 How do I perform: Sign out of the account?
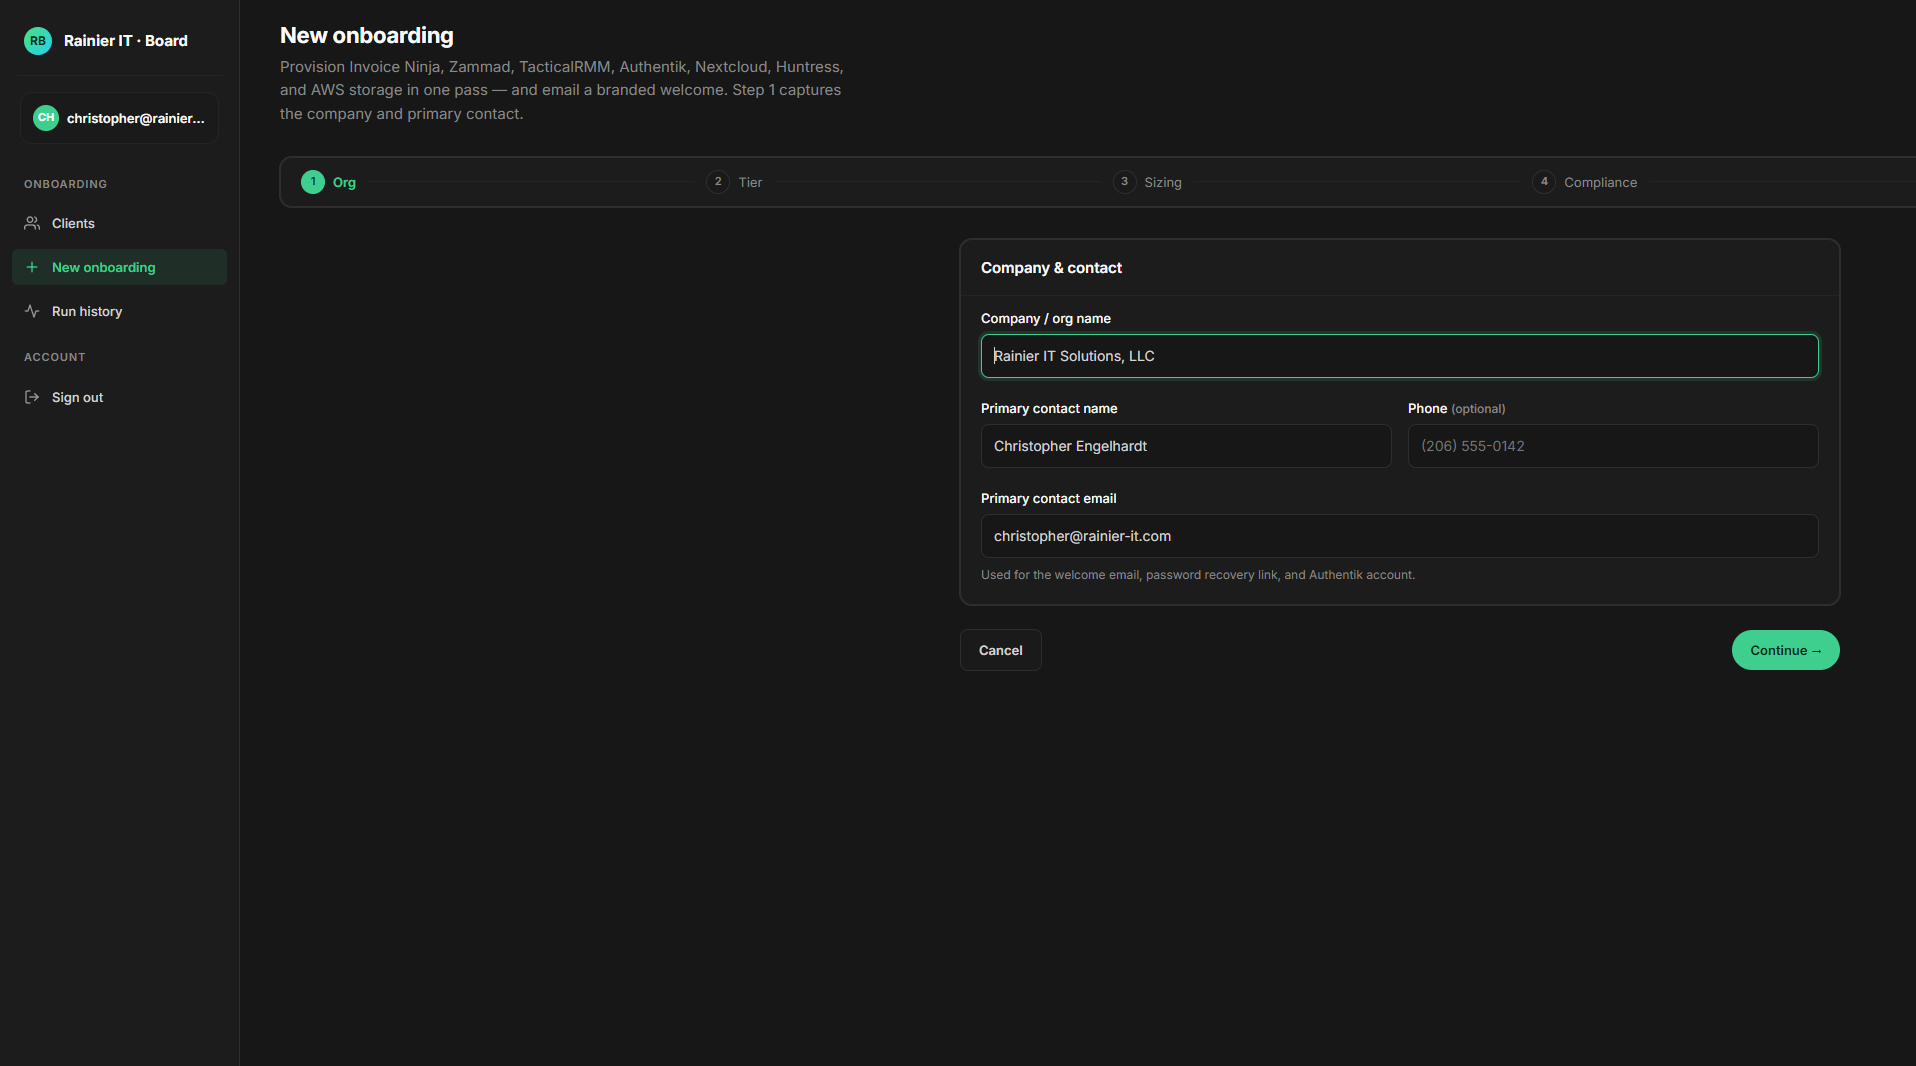pyautogui.click(x=119, y=397)
